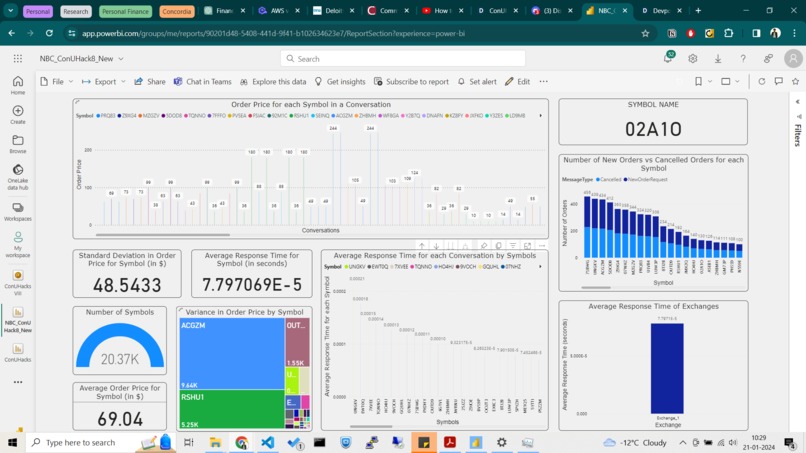The height and width of the screenshot is (453, 806).
Task: Open Chrome tab search dropdown
Action: tap(10, 11)
